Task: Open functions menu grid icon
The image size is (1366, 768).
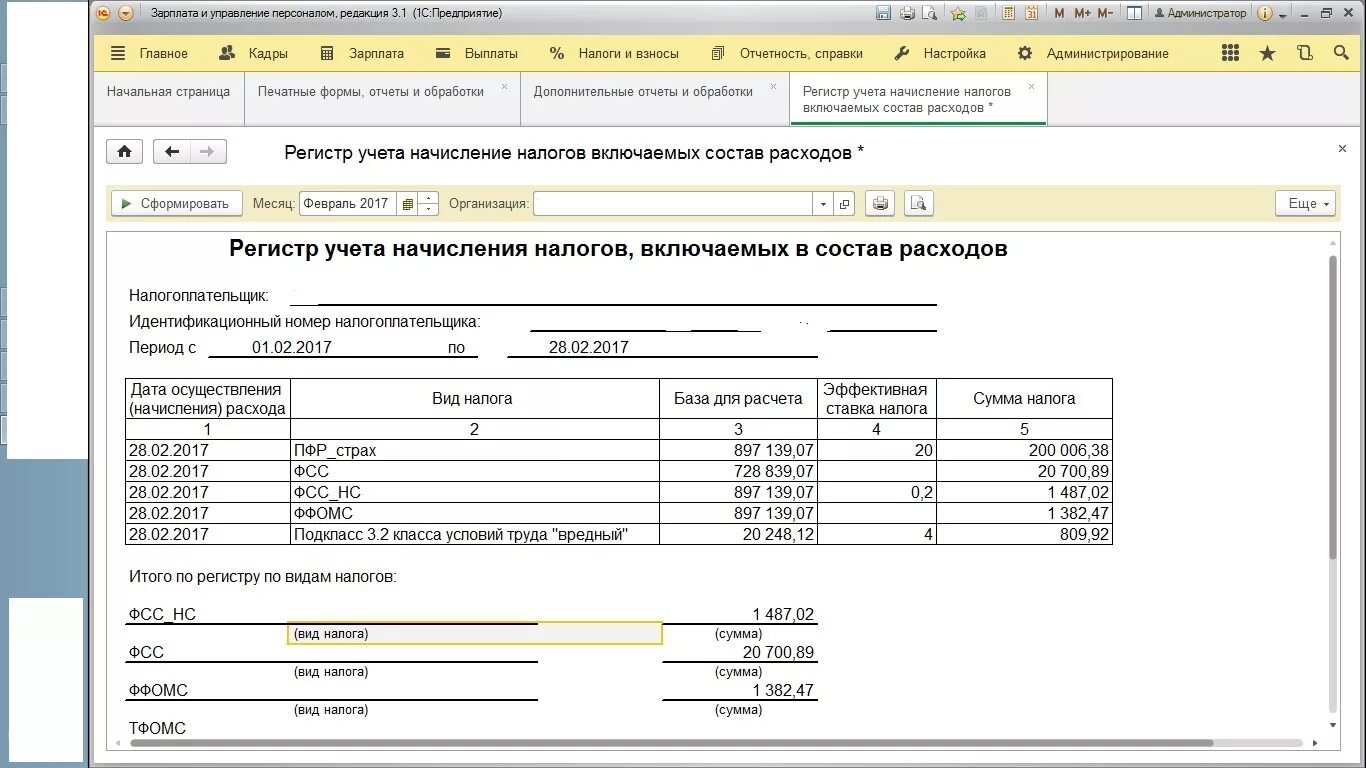Action: coord(1231,53)
